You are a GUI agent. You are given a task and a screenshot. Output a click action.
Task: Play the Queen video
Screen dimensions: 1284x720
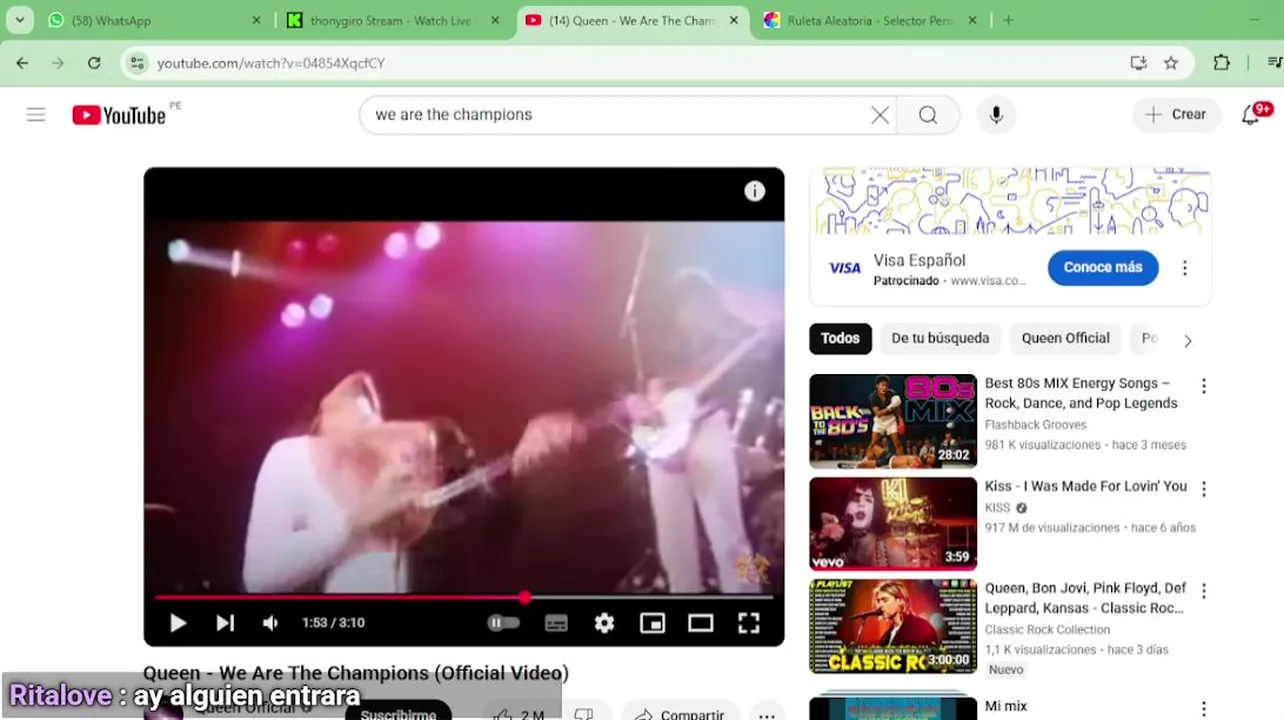(x=178, y=623)
